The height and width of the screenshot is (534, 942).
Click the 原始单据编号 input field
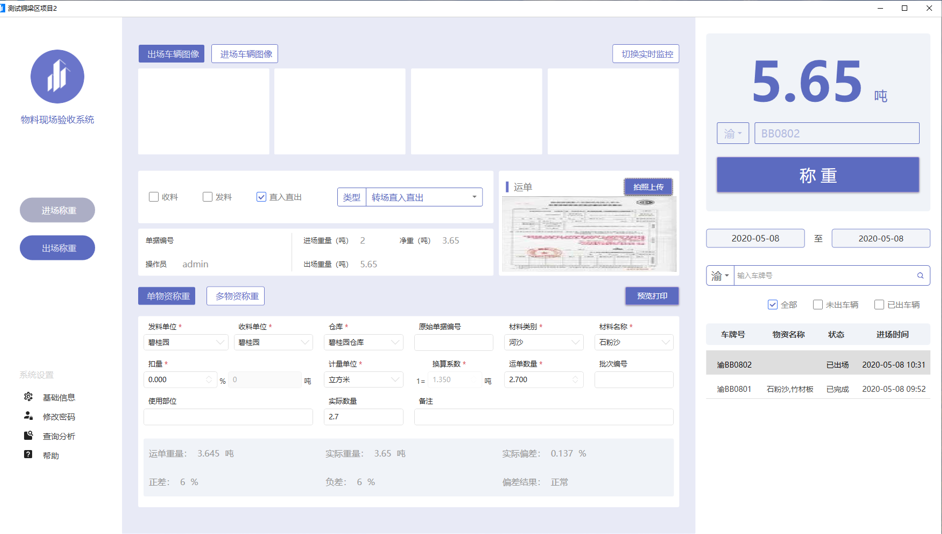click(454, 342)
